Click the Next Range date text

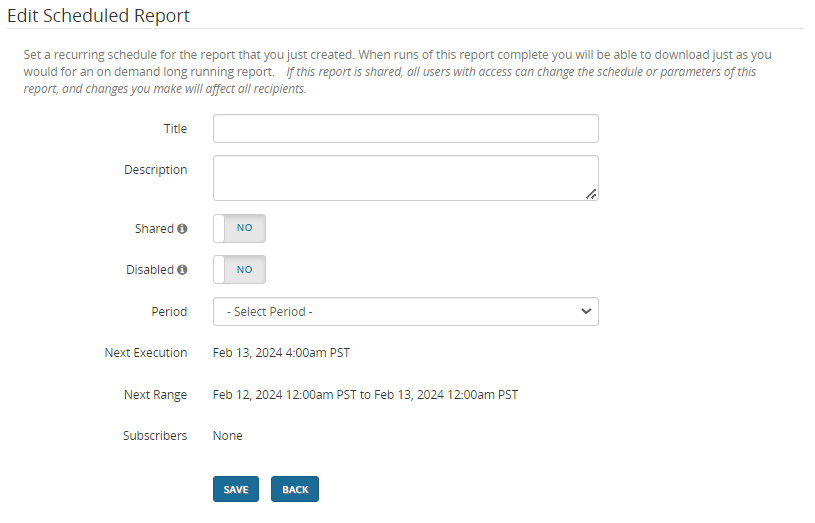coord(365,395)
